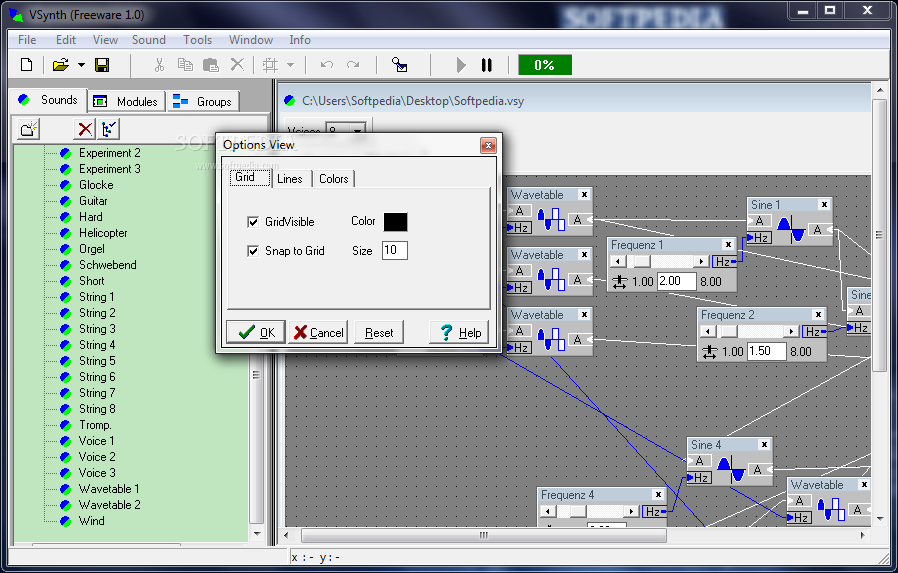Click the Delete X toolbar icon
This screenshot has height=573, width=898.
click(237, 65)
